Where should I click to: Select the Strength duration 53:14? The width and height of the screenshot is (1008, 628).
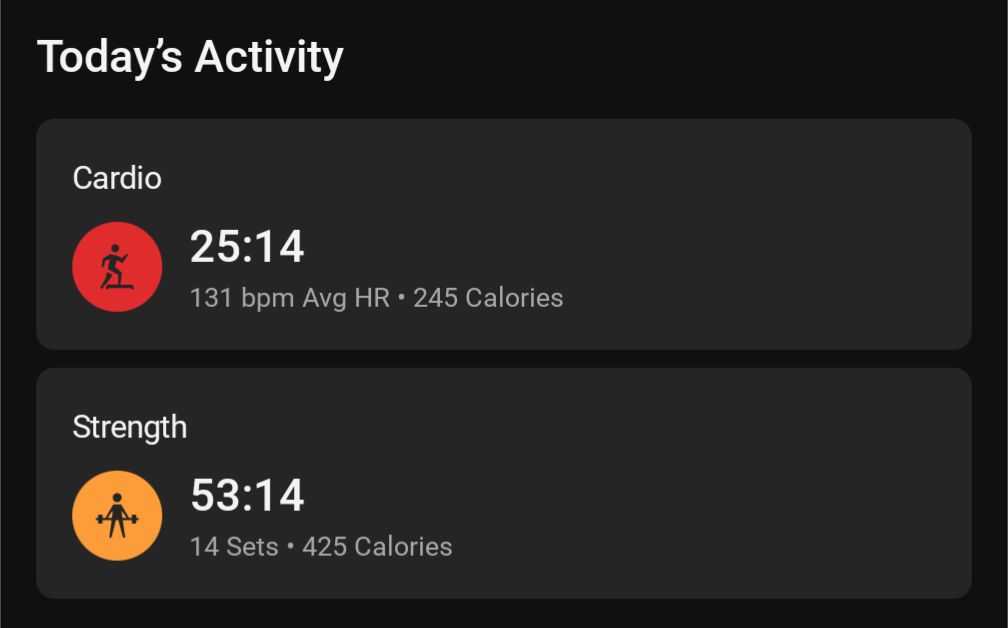[x=247, y=495]
